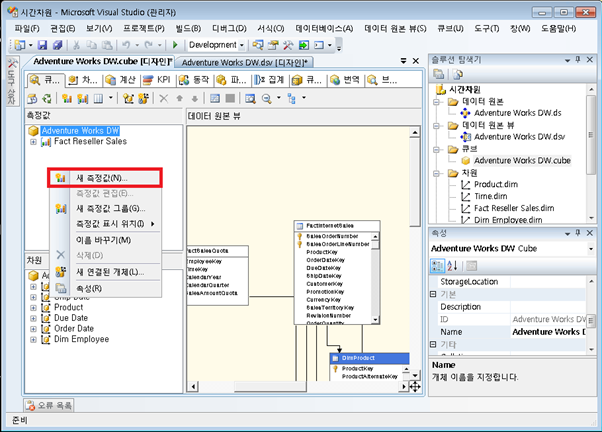Click the Categorized view icon in Properties
602x432 pixels.
437,266
